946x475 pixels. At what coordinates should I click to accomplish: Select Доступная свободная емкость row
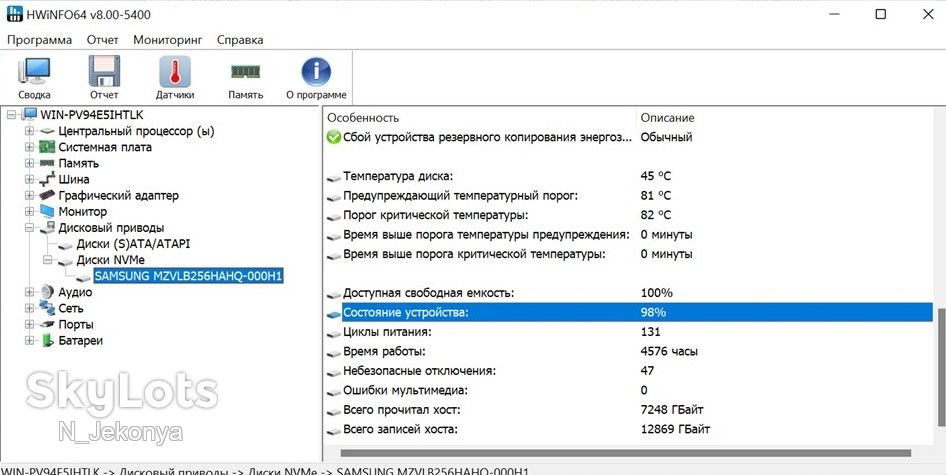click(x=629, y=293)
